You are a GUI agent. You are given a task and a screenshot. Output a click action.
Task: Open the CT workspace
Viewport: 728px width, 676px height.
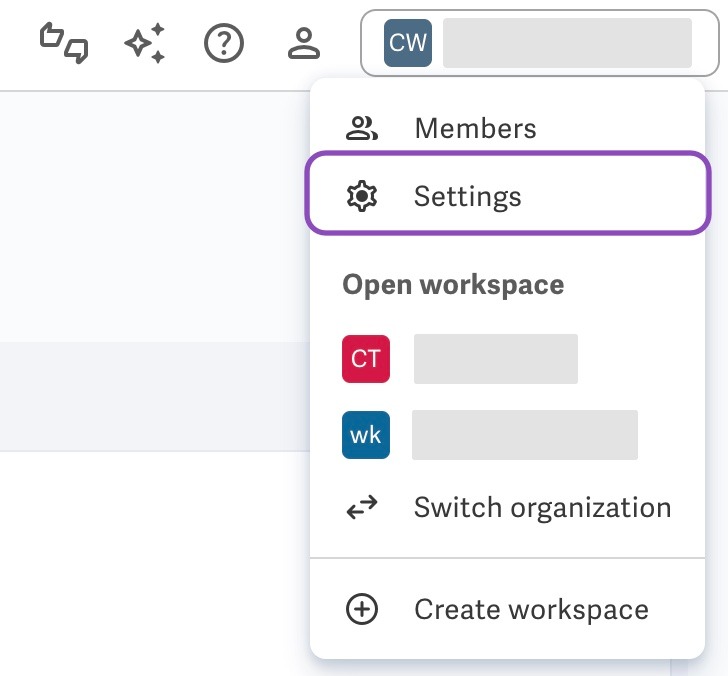click(x=507, y=359)
